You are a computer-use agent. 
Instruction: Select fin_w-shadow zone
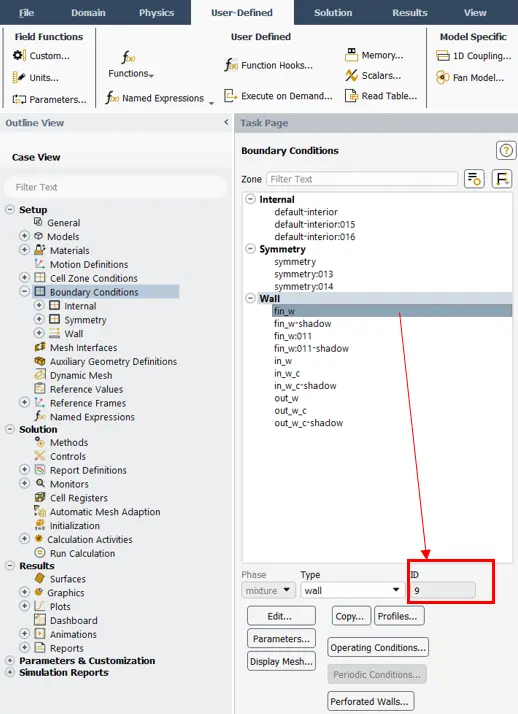coord(303,323)
